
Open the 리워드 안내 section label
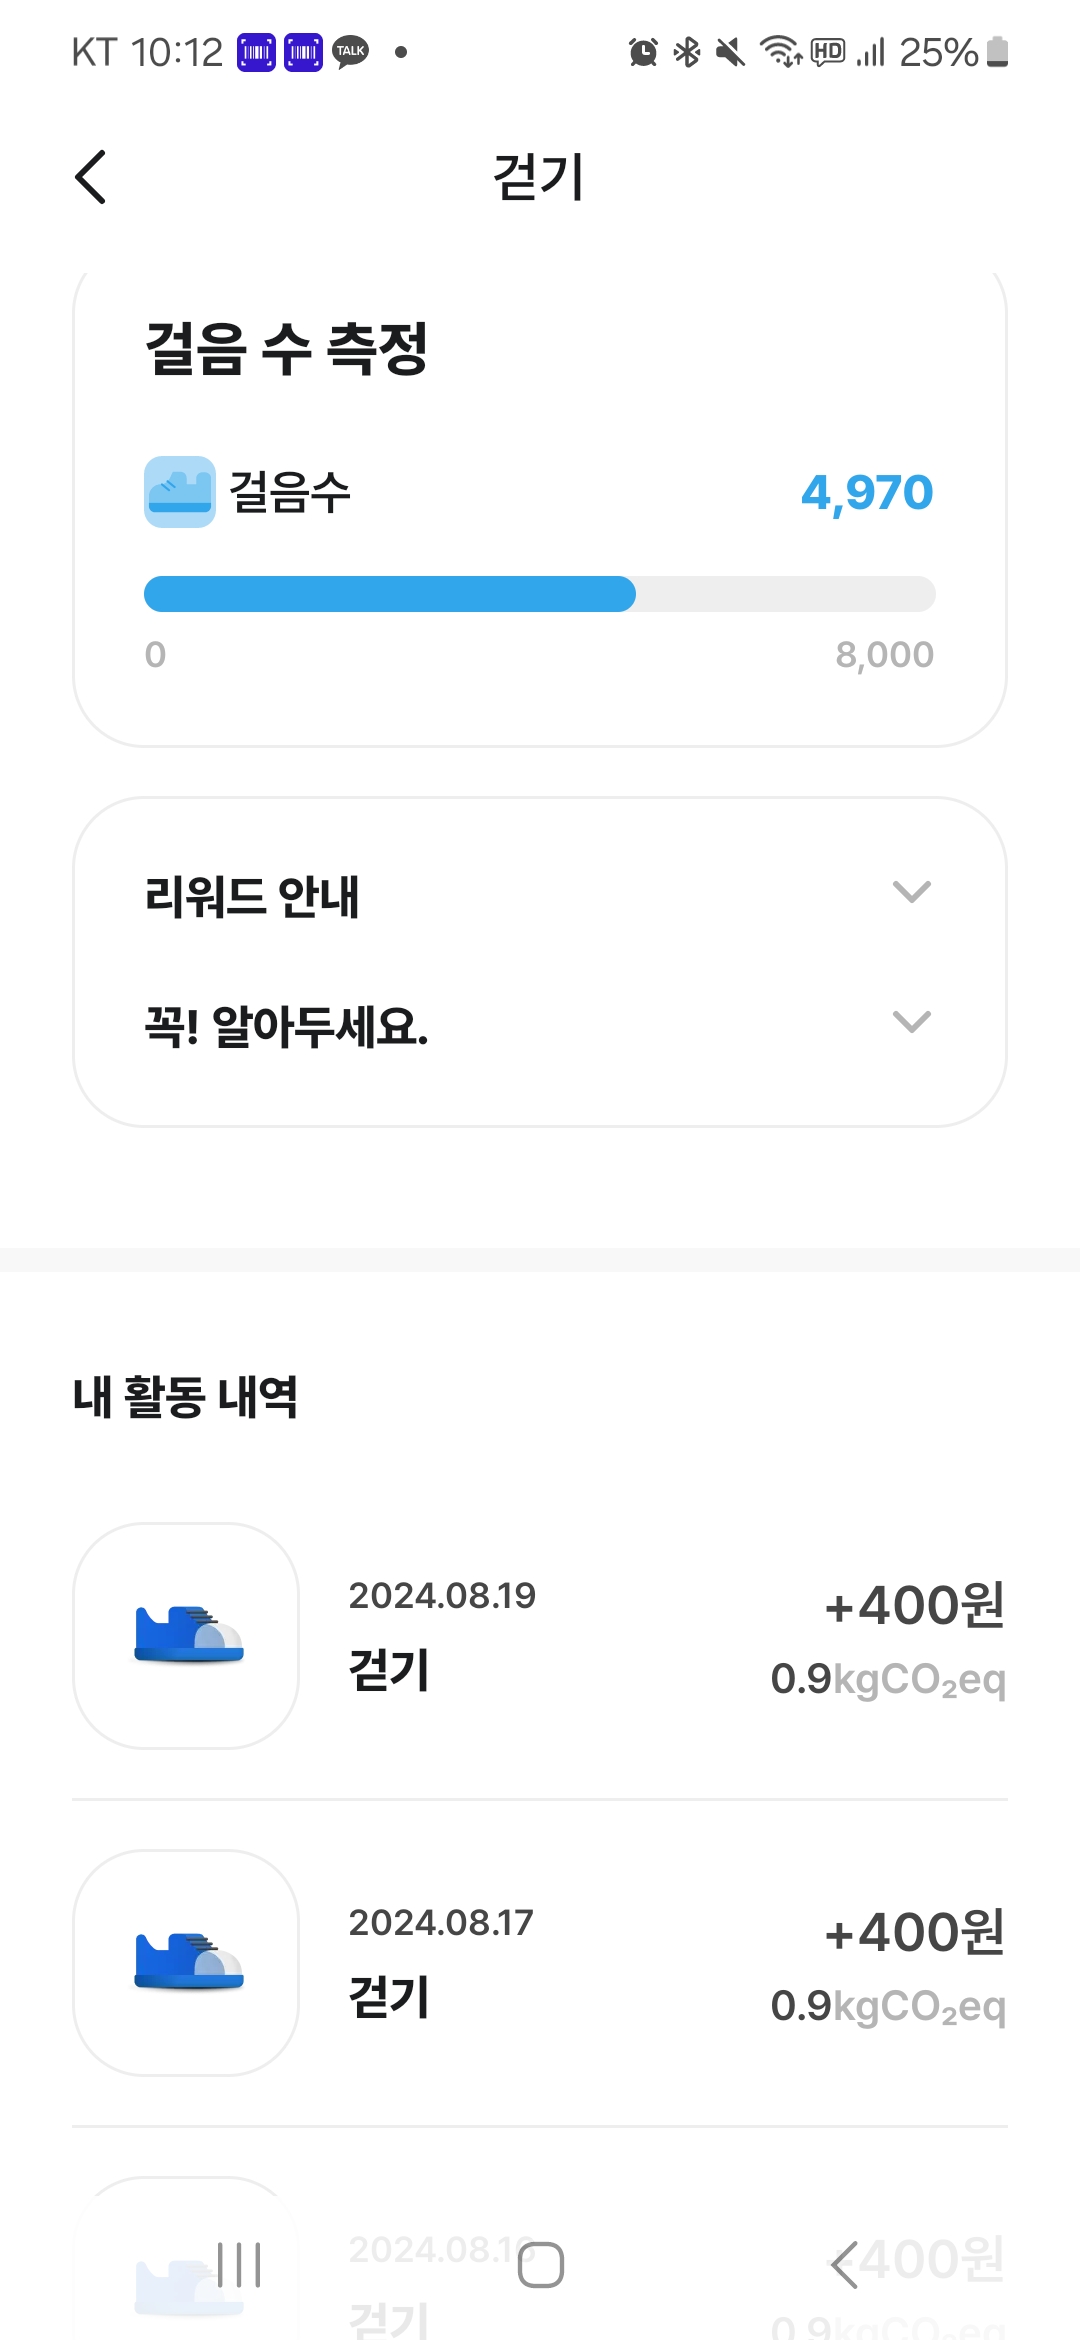pos(252,896)
